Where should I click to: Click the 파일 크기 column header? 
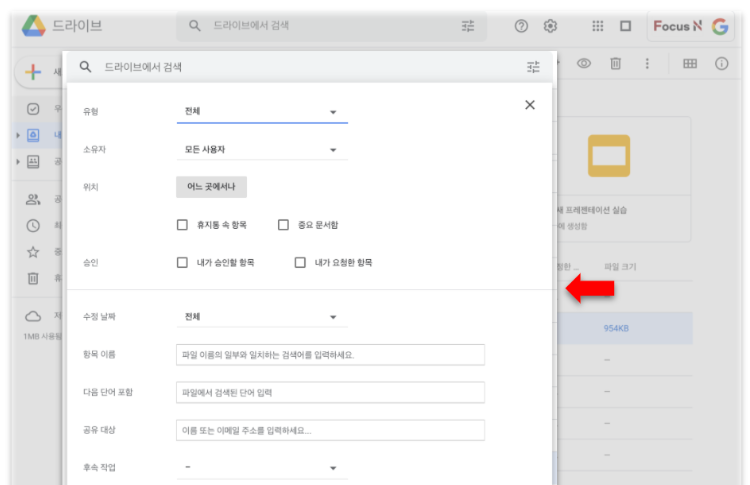(620, 266)
